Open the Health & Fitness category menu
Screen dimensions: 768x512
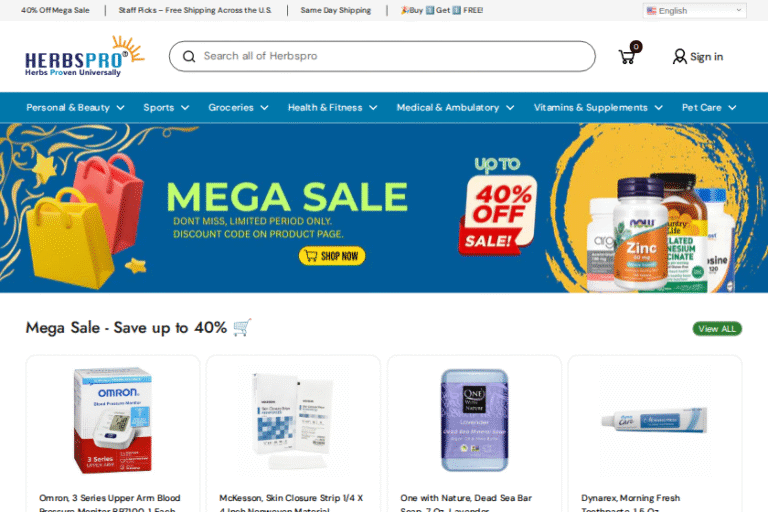[332, 107]
